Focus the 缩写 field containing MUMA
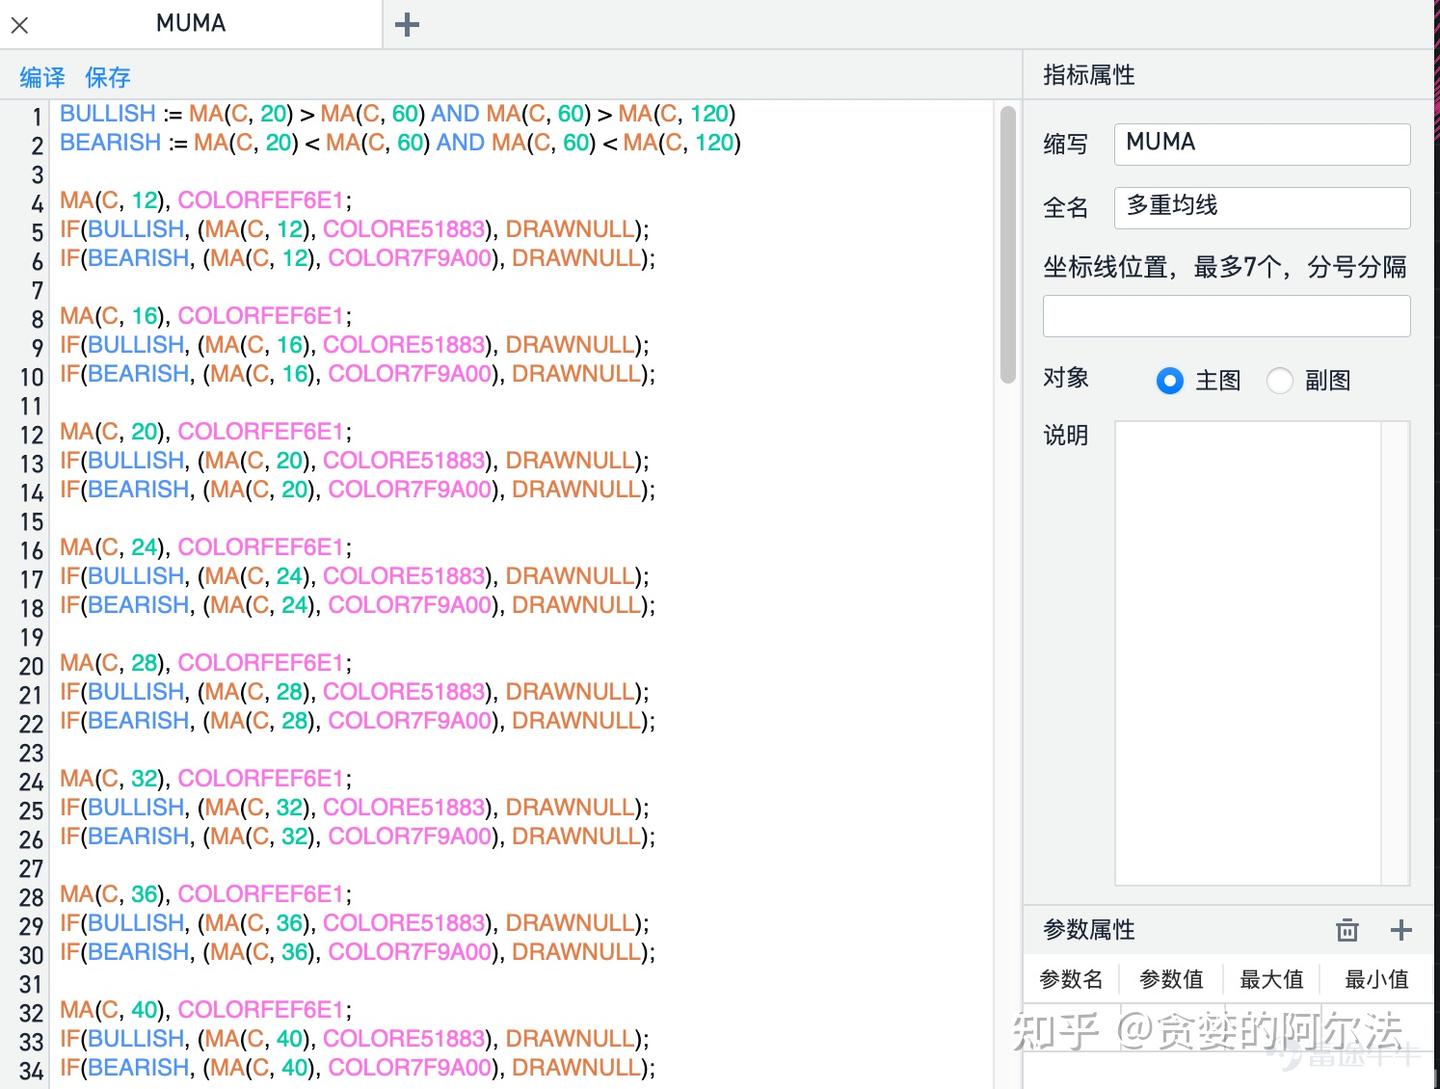 [1262, 144]
